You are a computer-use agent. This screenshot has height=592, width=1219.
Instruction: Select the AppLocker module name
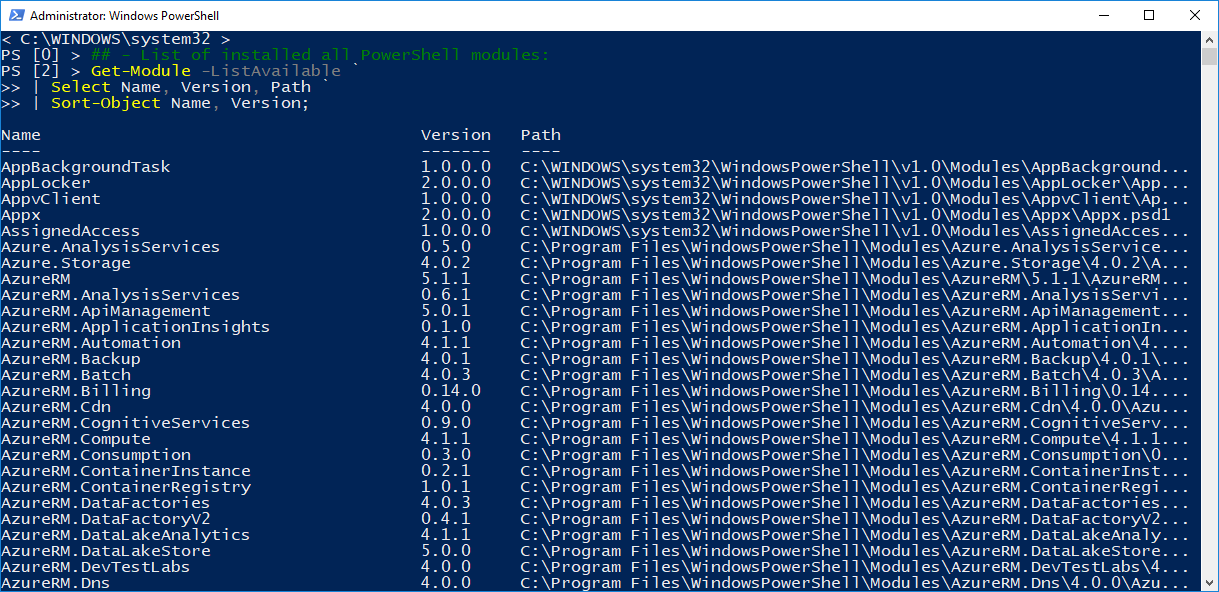click(46, 183)
